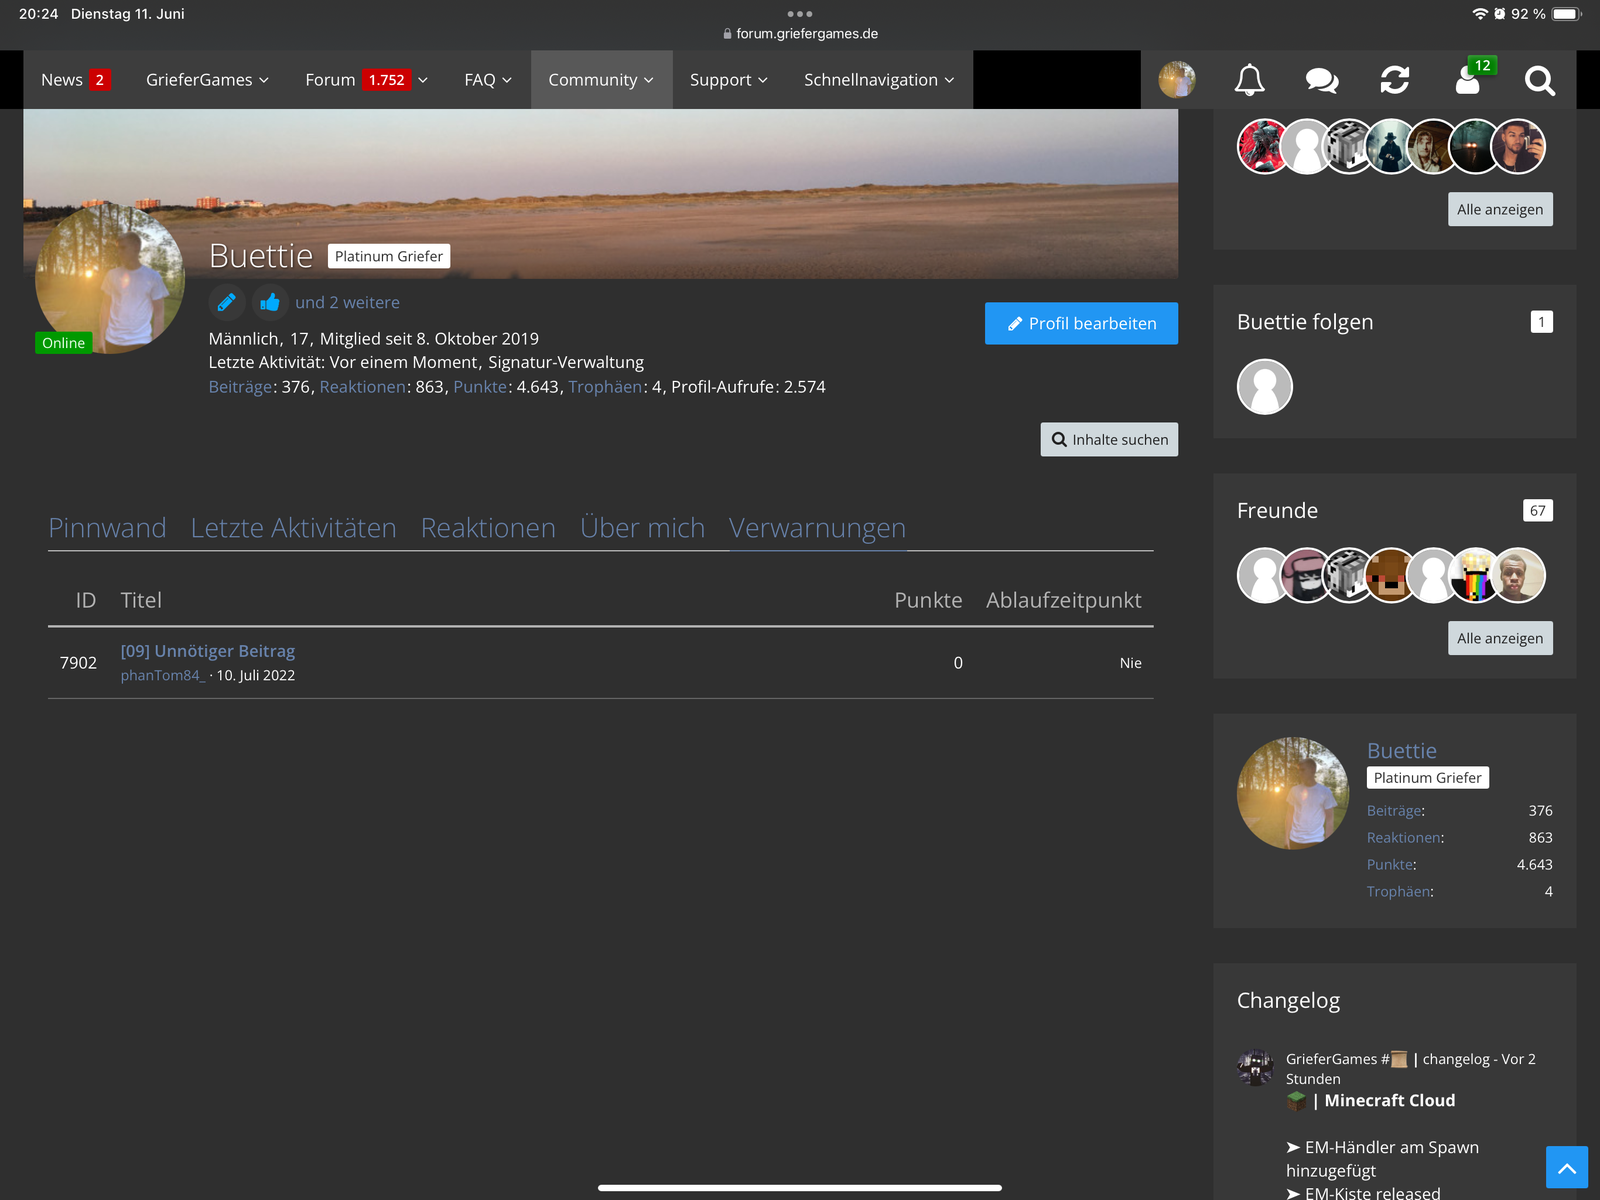Expand the Schnellnavigation dropdown
This screenshot has width=1600, height=1200.
879,80
